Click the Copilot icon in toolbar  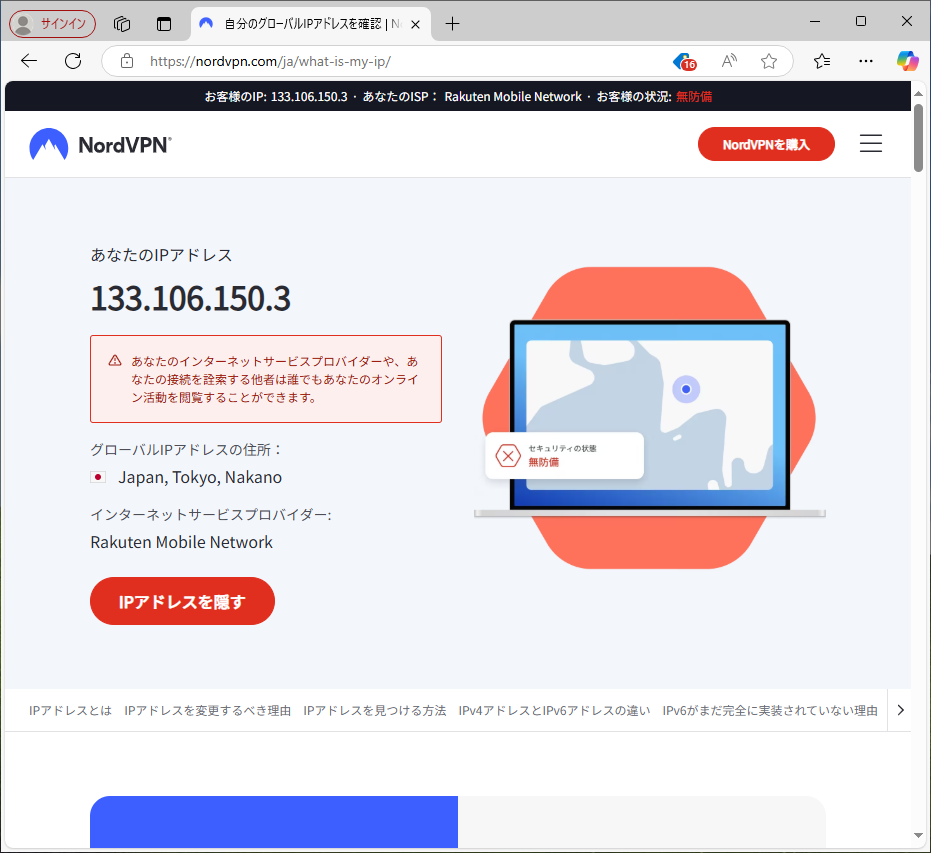tap(907, 61)
